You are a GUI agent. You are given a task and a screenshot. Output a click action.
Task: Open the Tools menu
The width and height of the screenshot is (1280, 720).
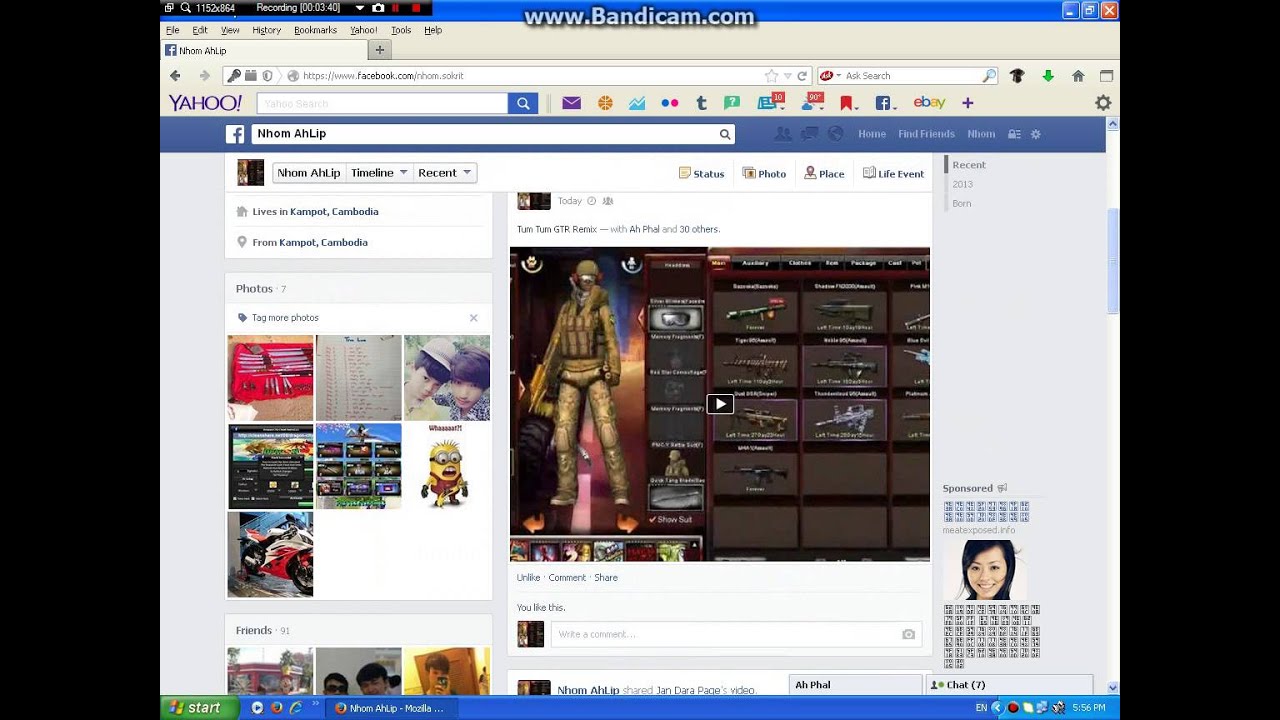click(401, 30)
